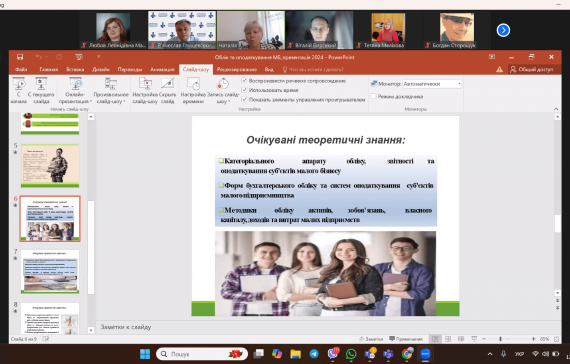The height and width of the screenshot is (364, 570).
Task: Open the File tab
Action: [21, 69]
